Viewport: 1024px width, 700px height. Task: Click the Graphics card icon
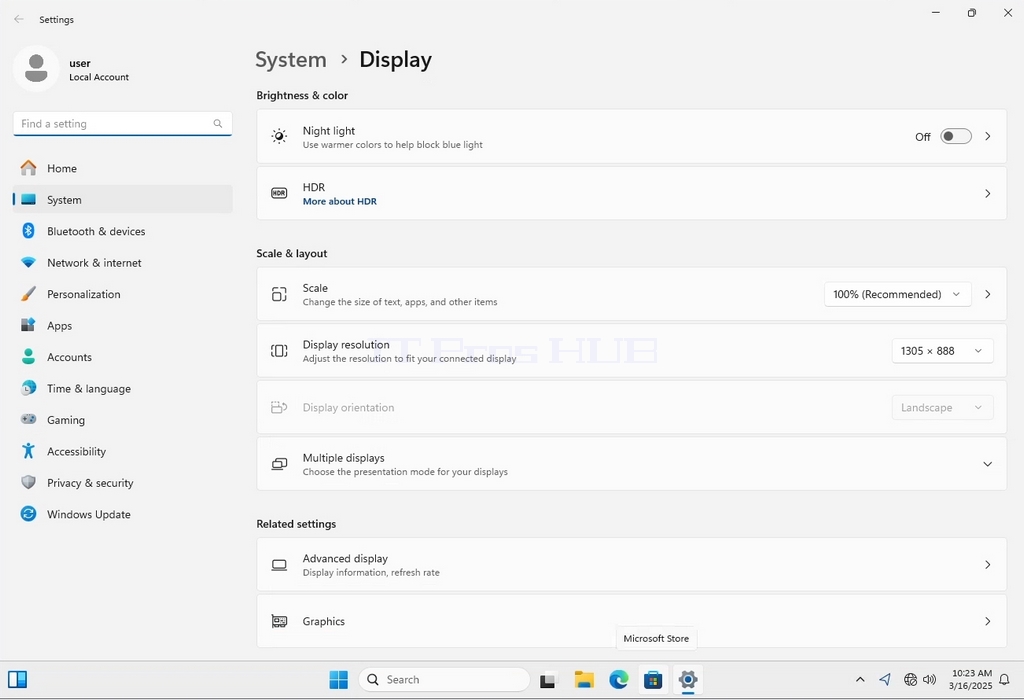click(279, 621)
